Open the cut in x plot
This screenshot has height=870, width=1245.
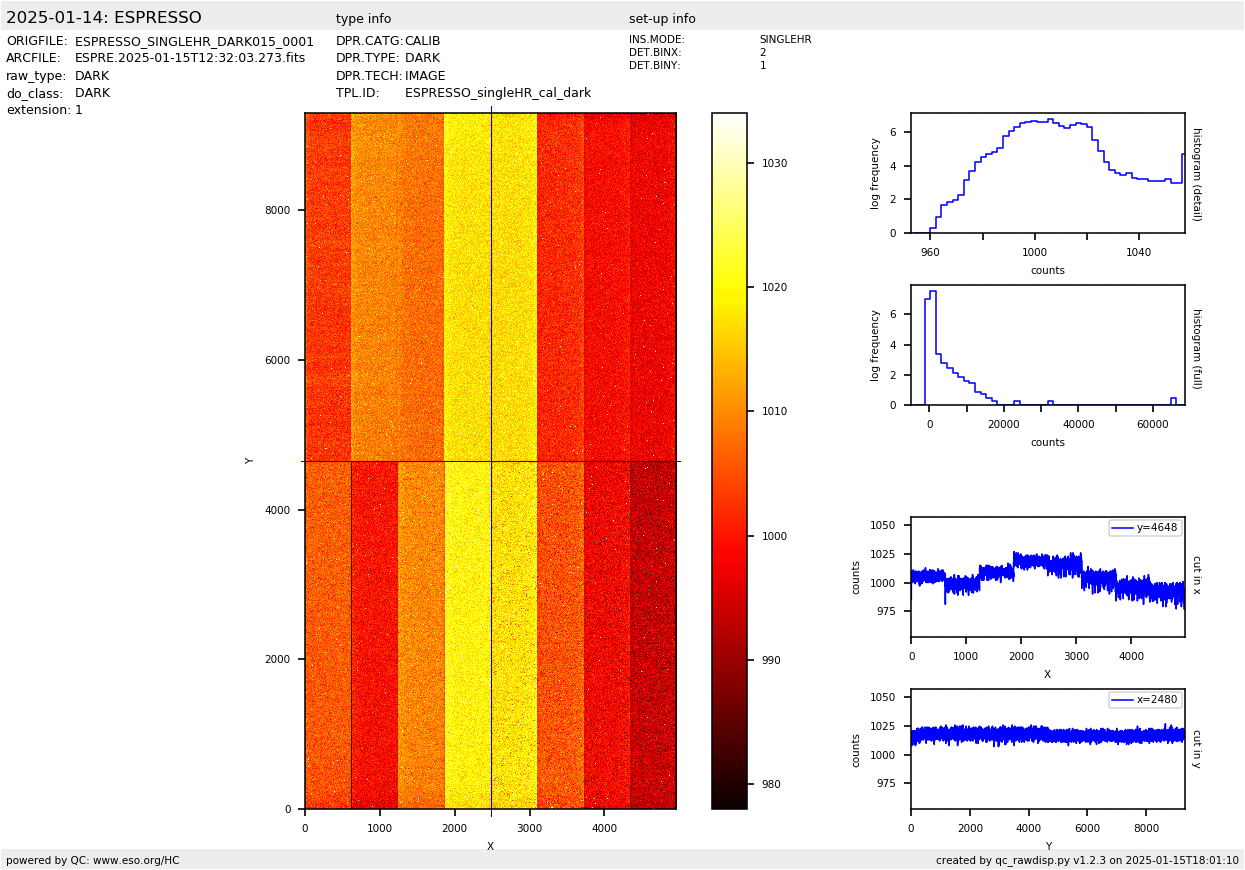[1047, 577]
